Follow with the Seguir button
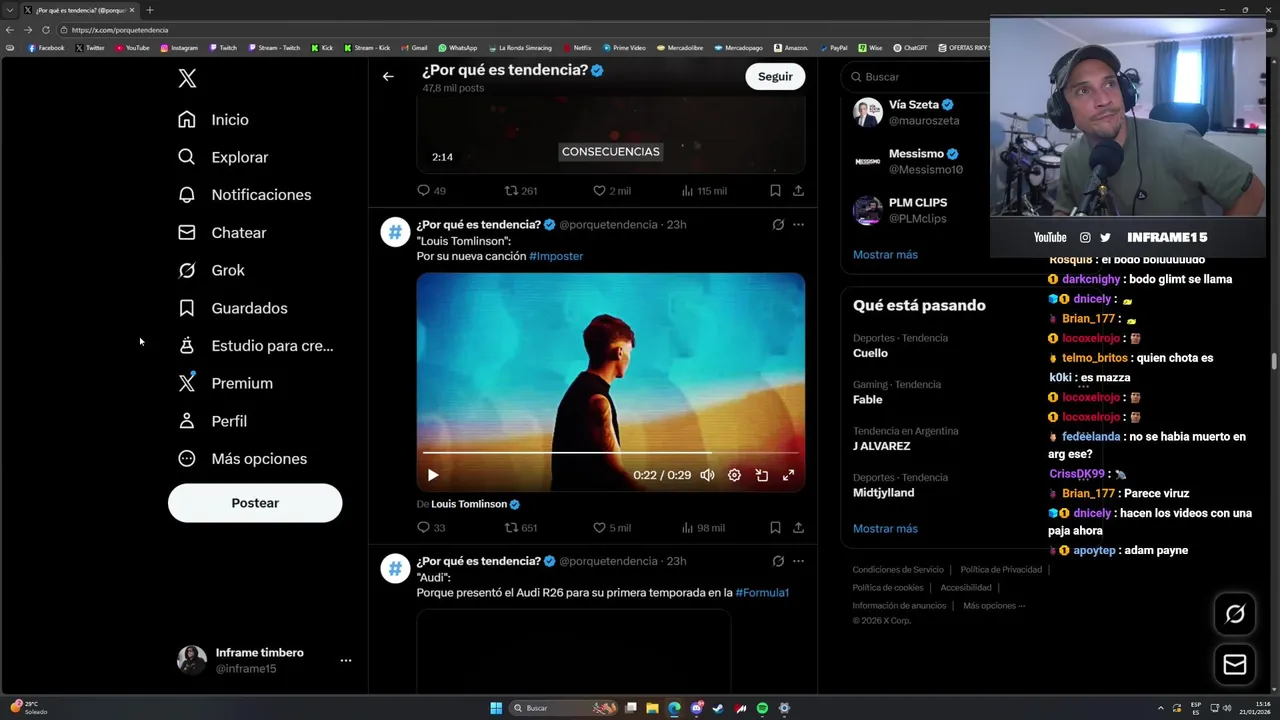 [x=775, y=76]
